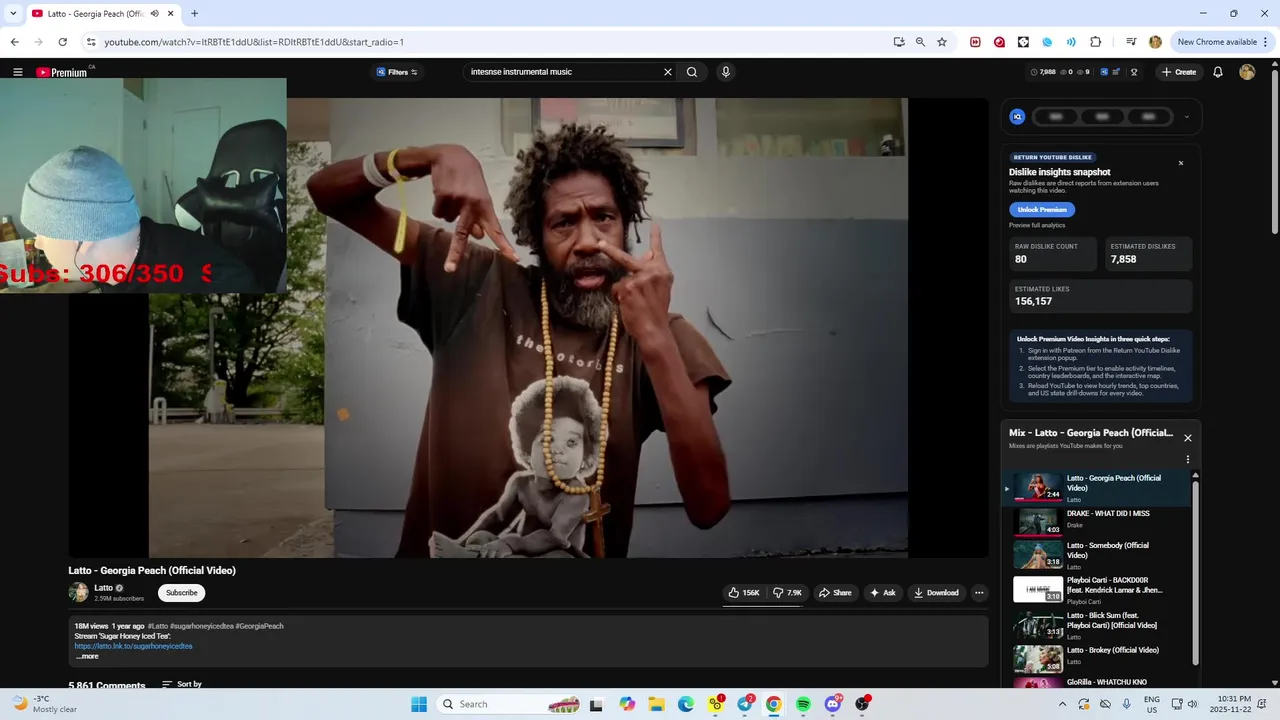Close the Return YouTube Dislike panel

click(x=1181, y=163)
